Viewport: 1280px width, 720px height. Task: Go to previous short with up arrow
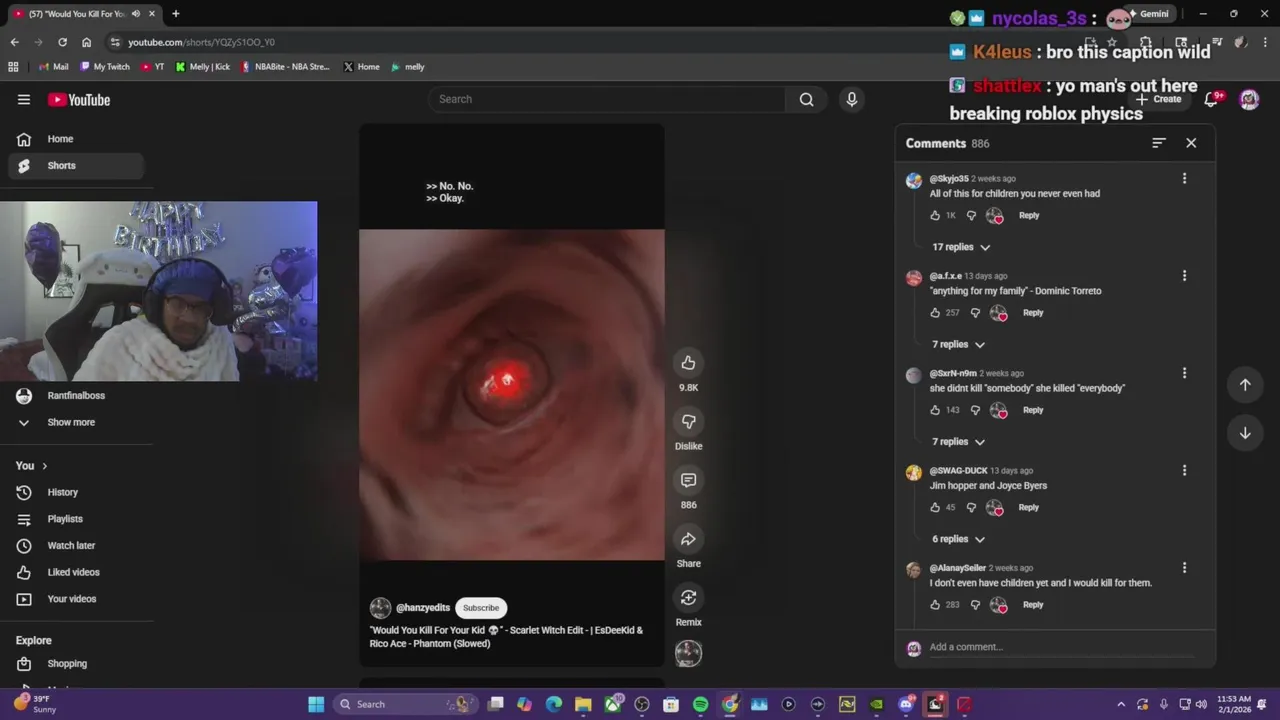click(1245, 385)
